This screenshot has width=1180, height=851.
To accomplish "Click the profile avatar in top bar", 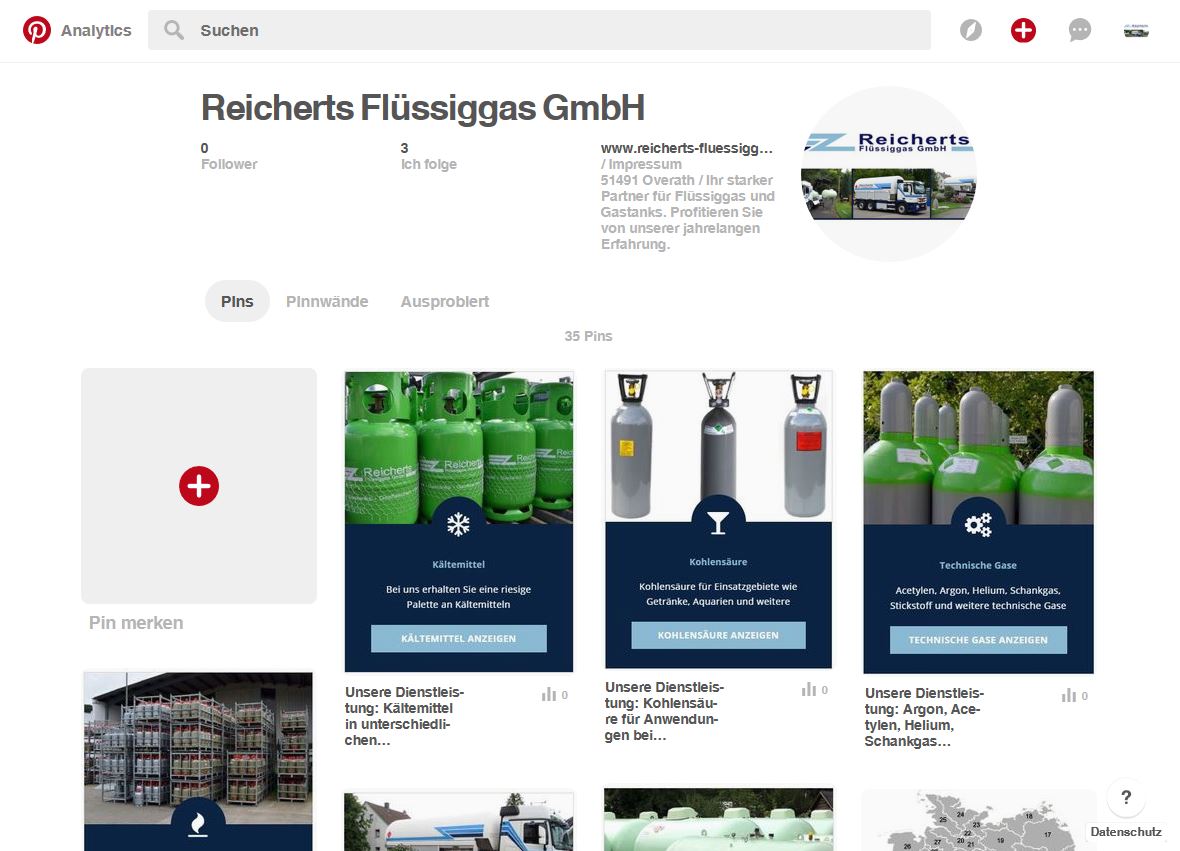I will point(1136,30).
